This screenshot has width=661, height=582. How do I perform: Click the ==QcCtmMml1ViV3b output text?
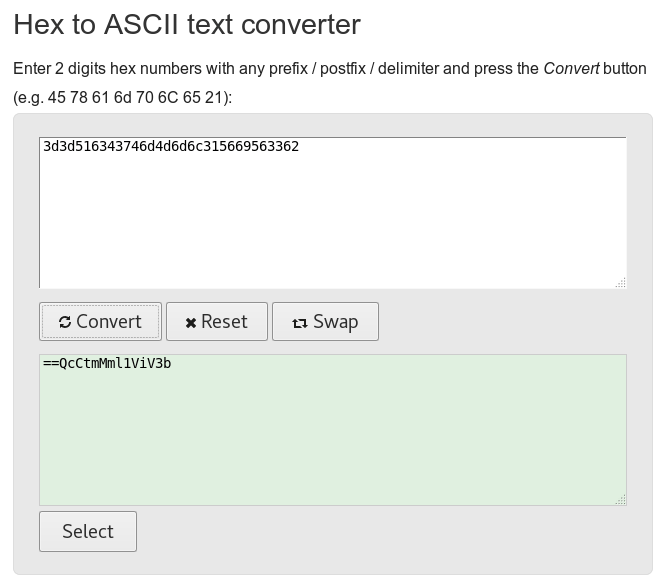click(x=107, y=363)
